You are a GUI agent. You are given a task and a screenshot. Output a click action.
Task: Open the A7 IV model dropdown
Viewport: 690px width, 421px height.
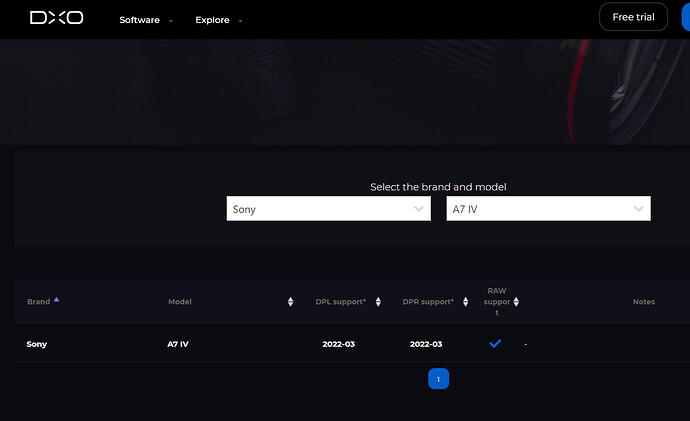(x=548, y=209)
